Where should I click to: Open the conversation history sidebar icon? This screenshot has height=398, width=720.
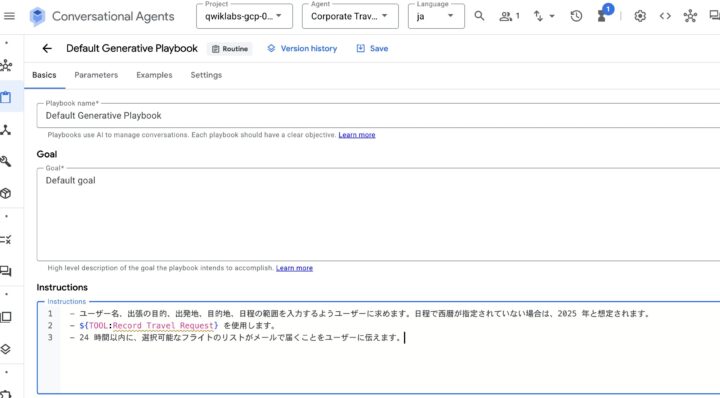[6, 271]
